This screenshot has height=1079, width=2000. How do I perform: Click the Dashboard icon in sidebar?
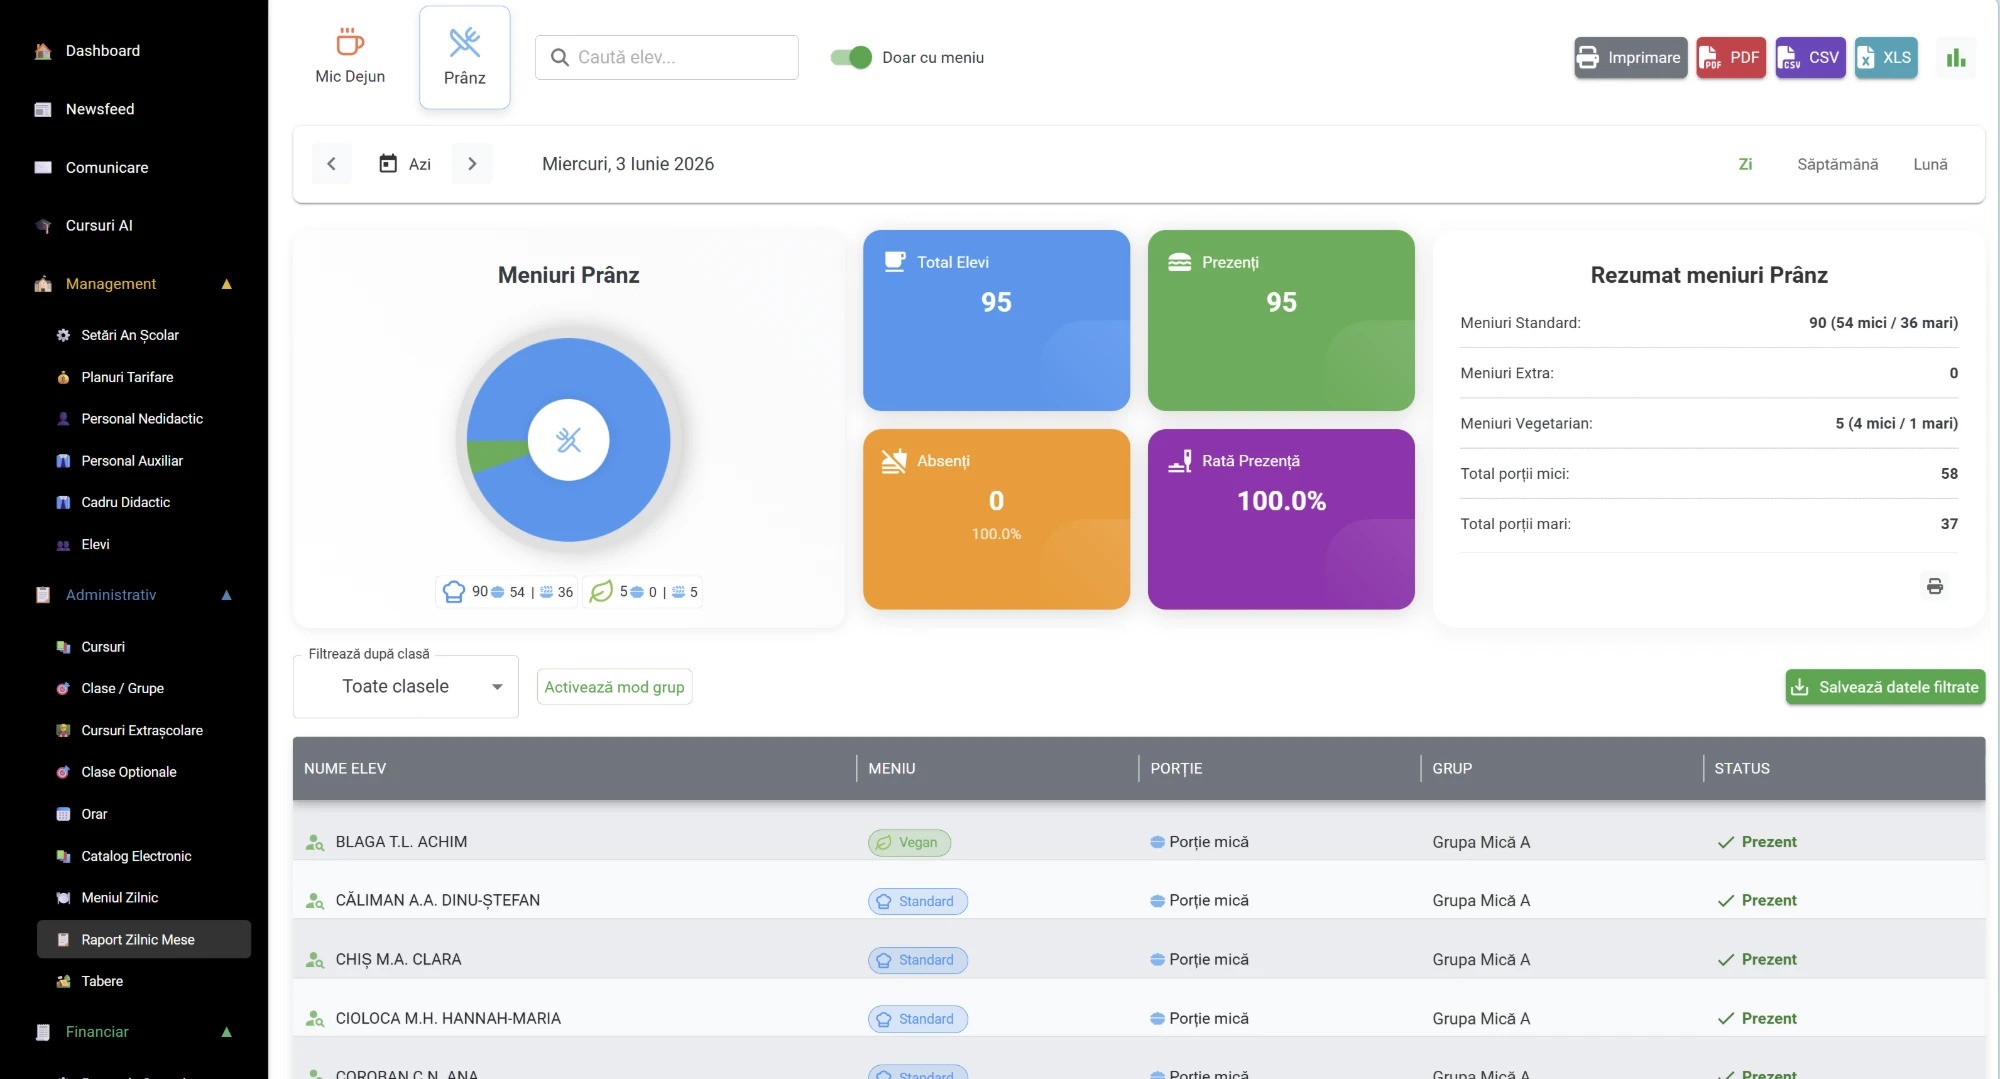[x=43, y=51]
